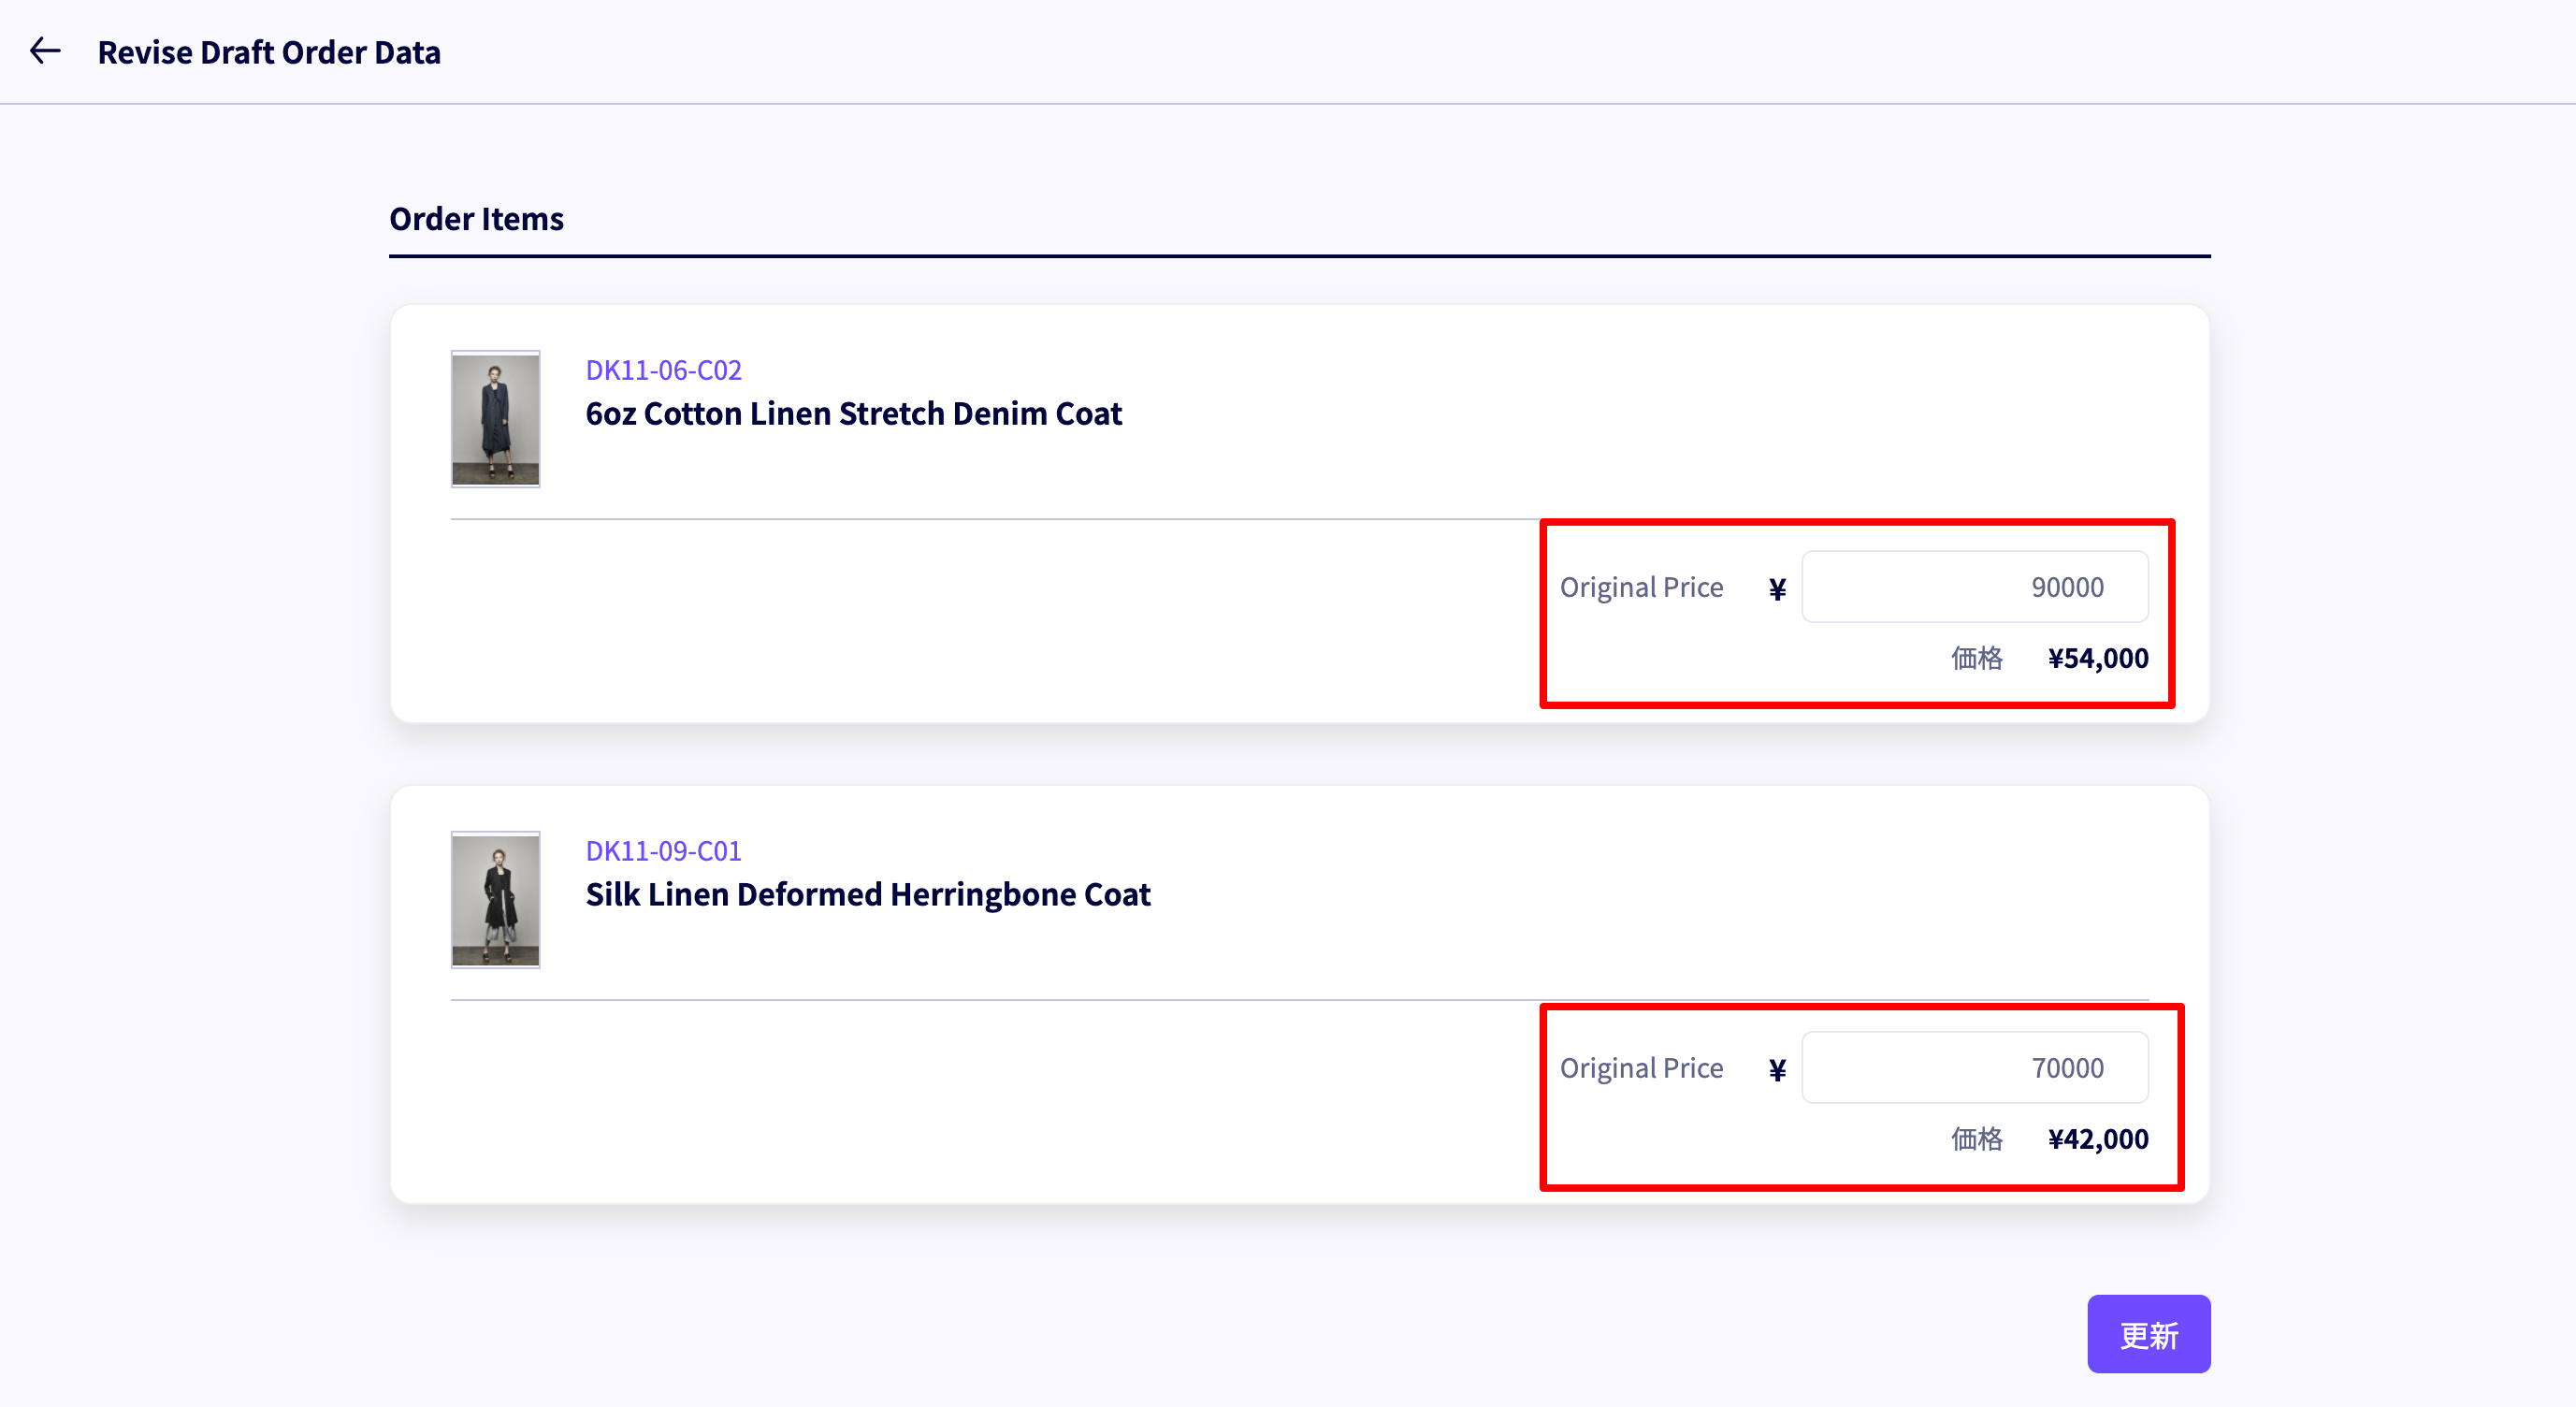Click the Silk Linen Deformed Herringbone Coat name
Screen dimensions: 2576x1407
pos(868,894)
